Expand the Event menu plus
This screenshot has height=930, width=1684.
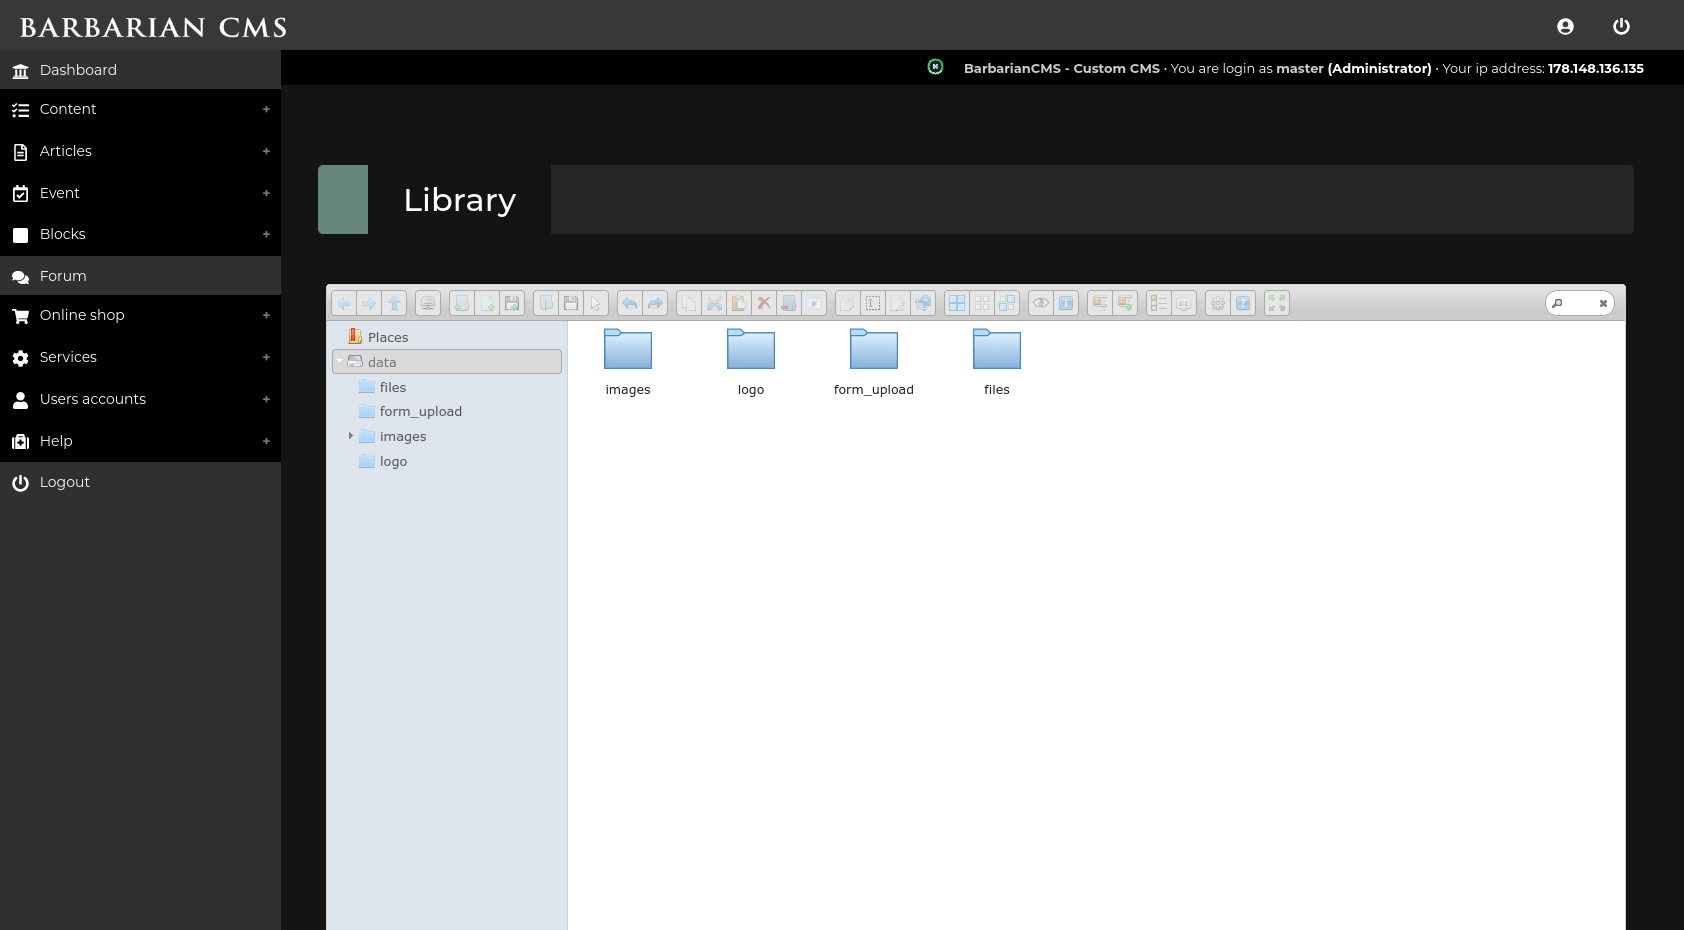(x=266, y=193)
